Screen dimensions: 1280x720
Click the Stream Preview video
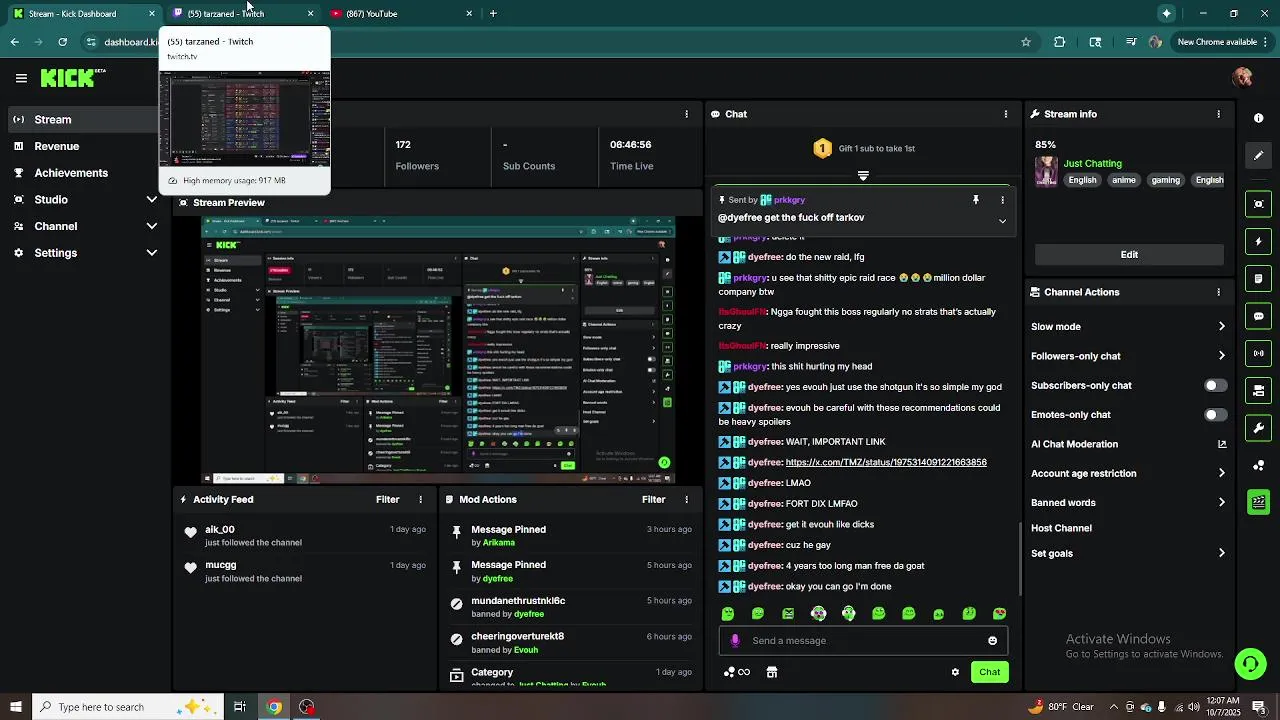click(x=438, y=349)
